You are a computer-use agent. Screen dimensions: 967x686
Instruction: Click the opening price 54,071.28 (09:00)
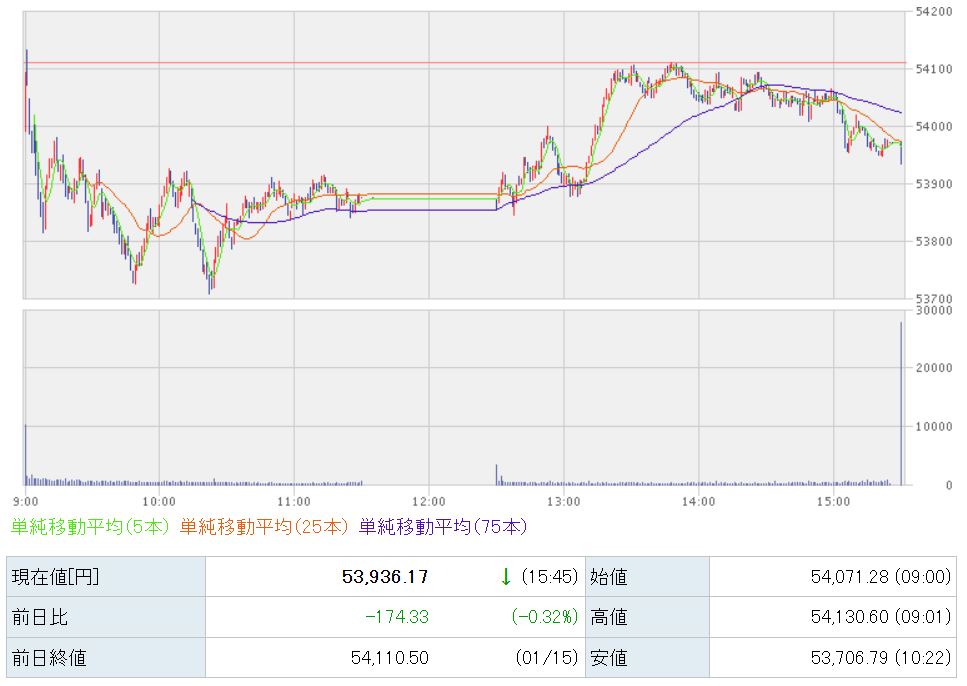878,577
